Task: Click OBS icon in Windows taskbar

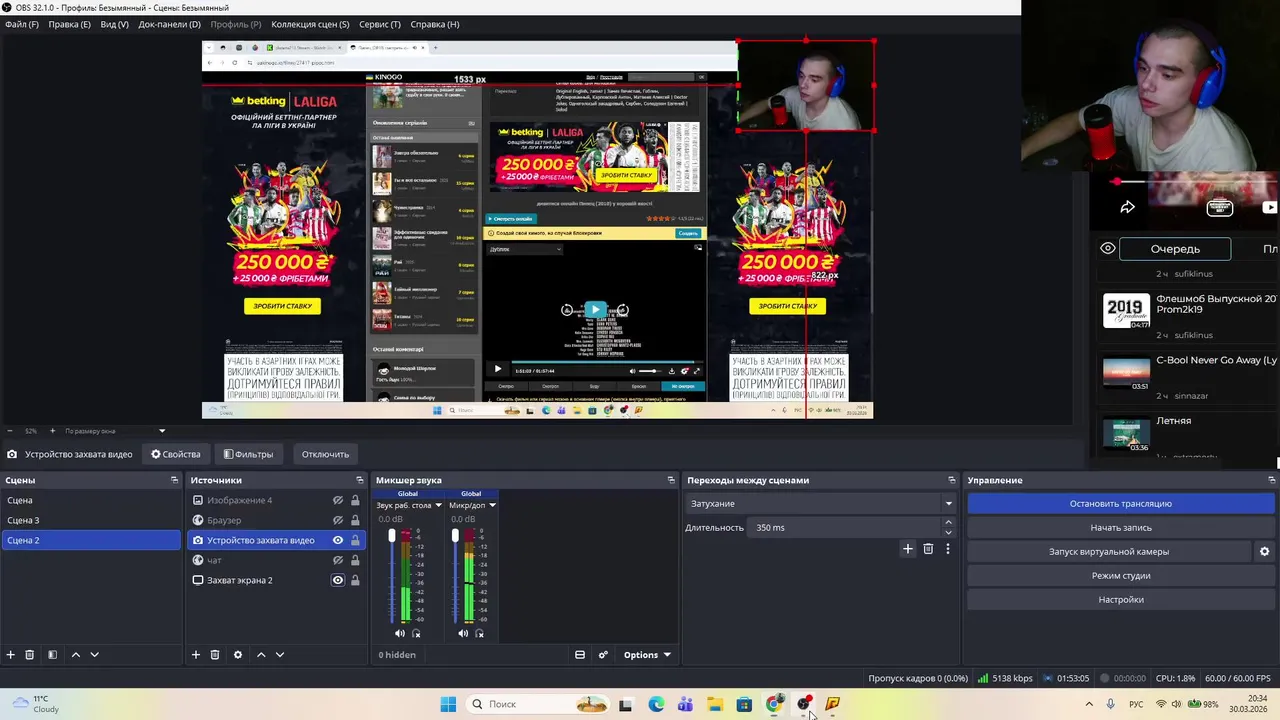Action: coord(803,704)
